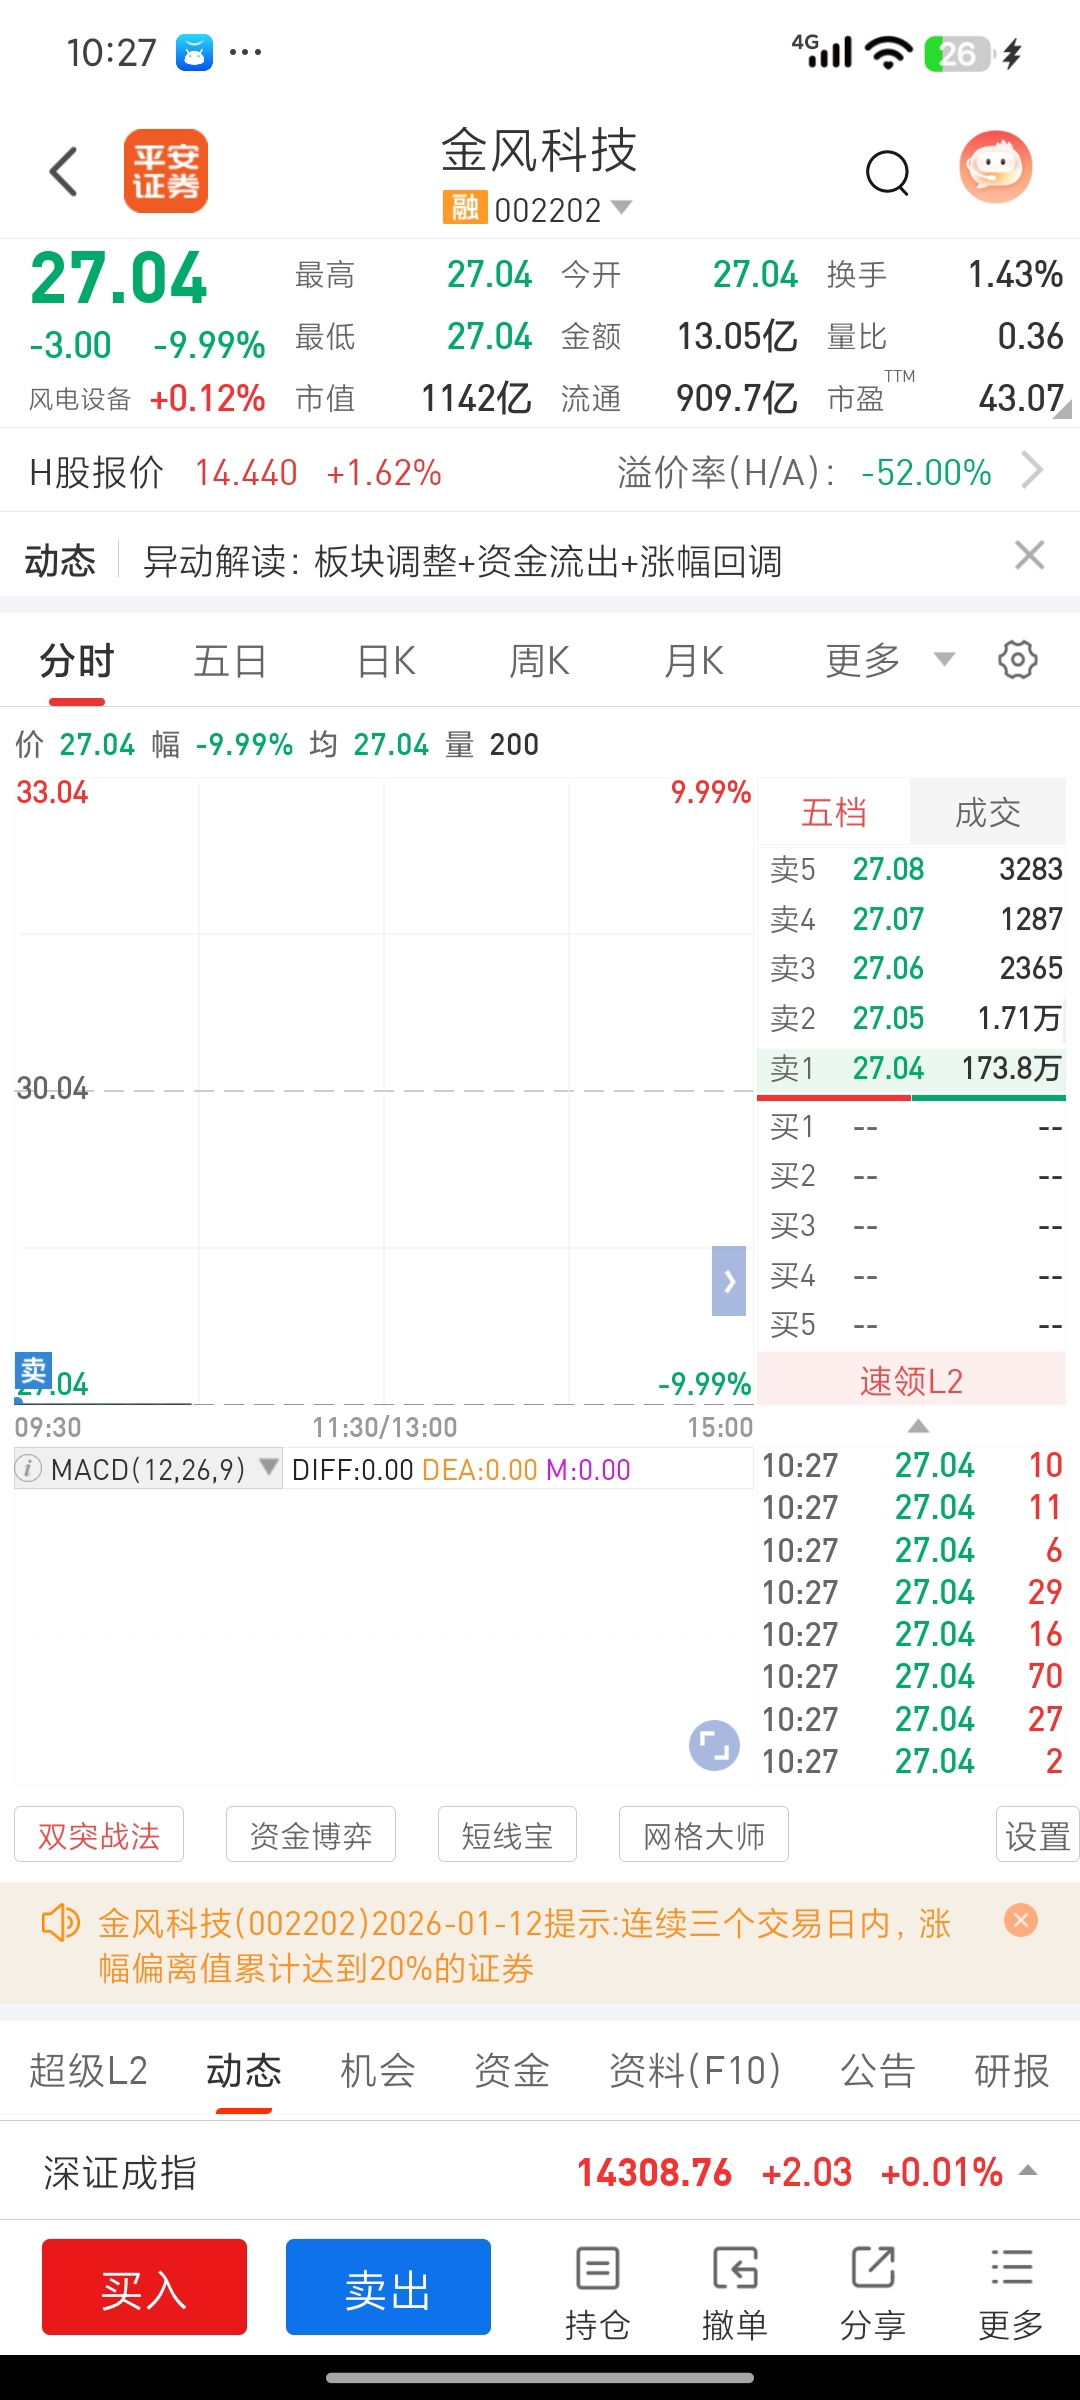The width and height of the screenshot is (1080, 2400).
Task: Open 网格大师 tool
Action: [x=704, y=1835]
